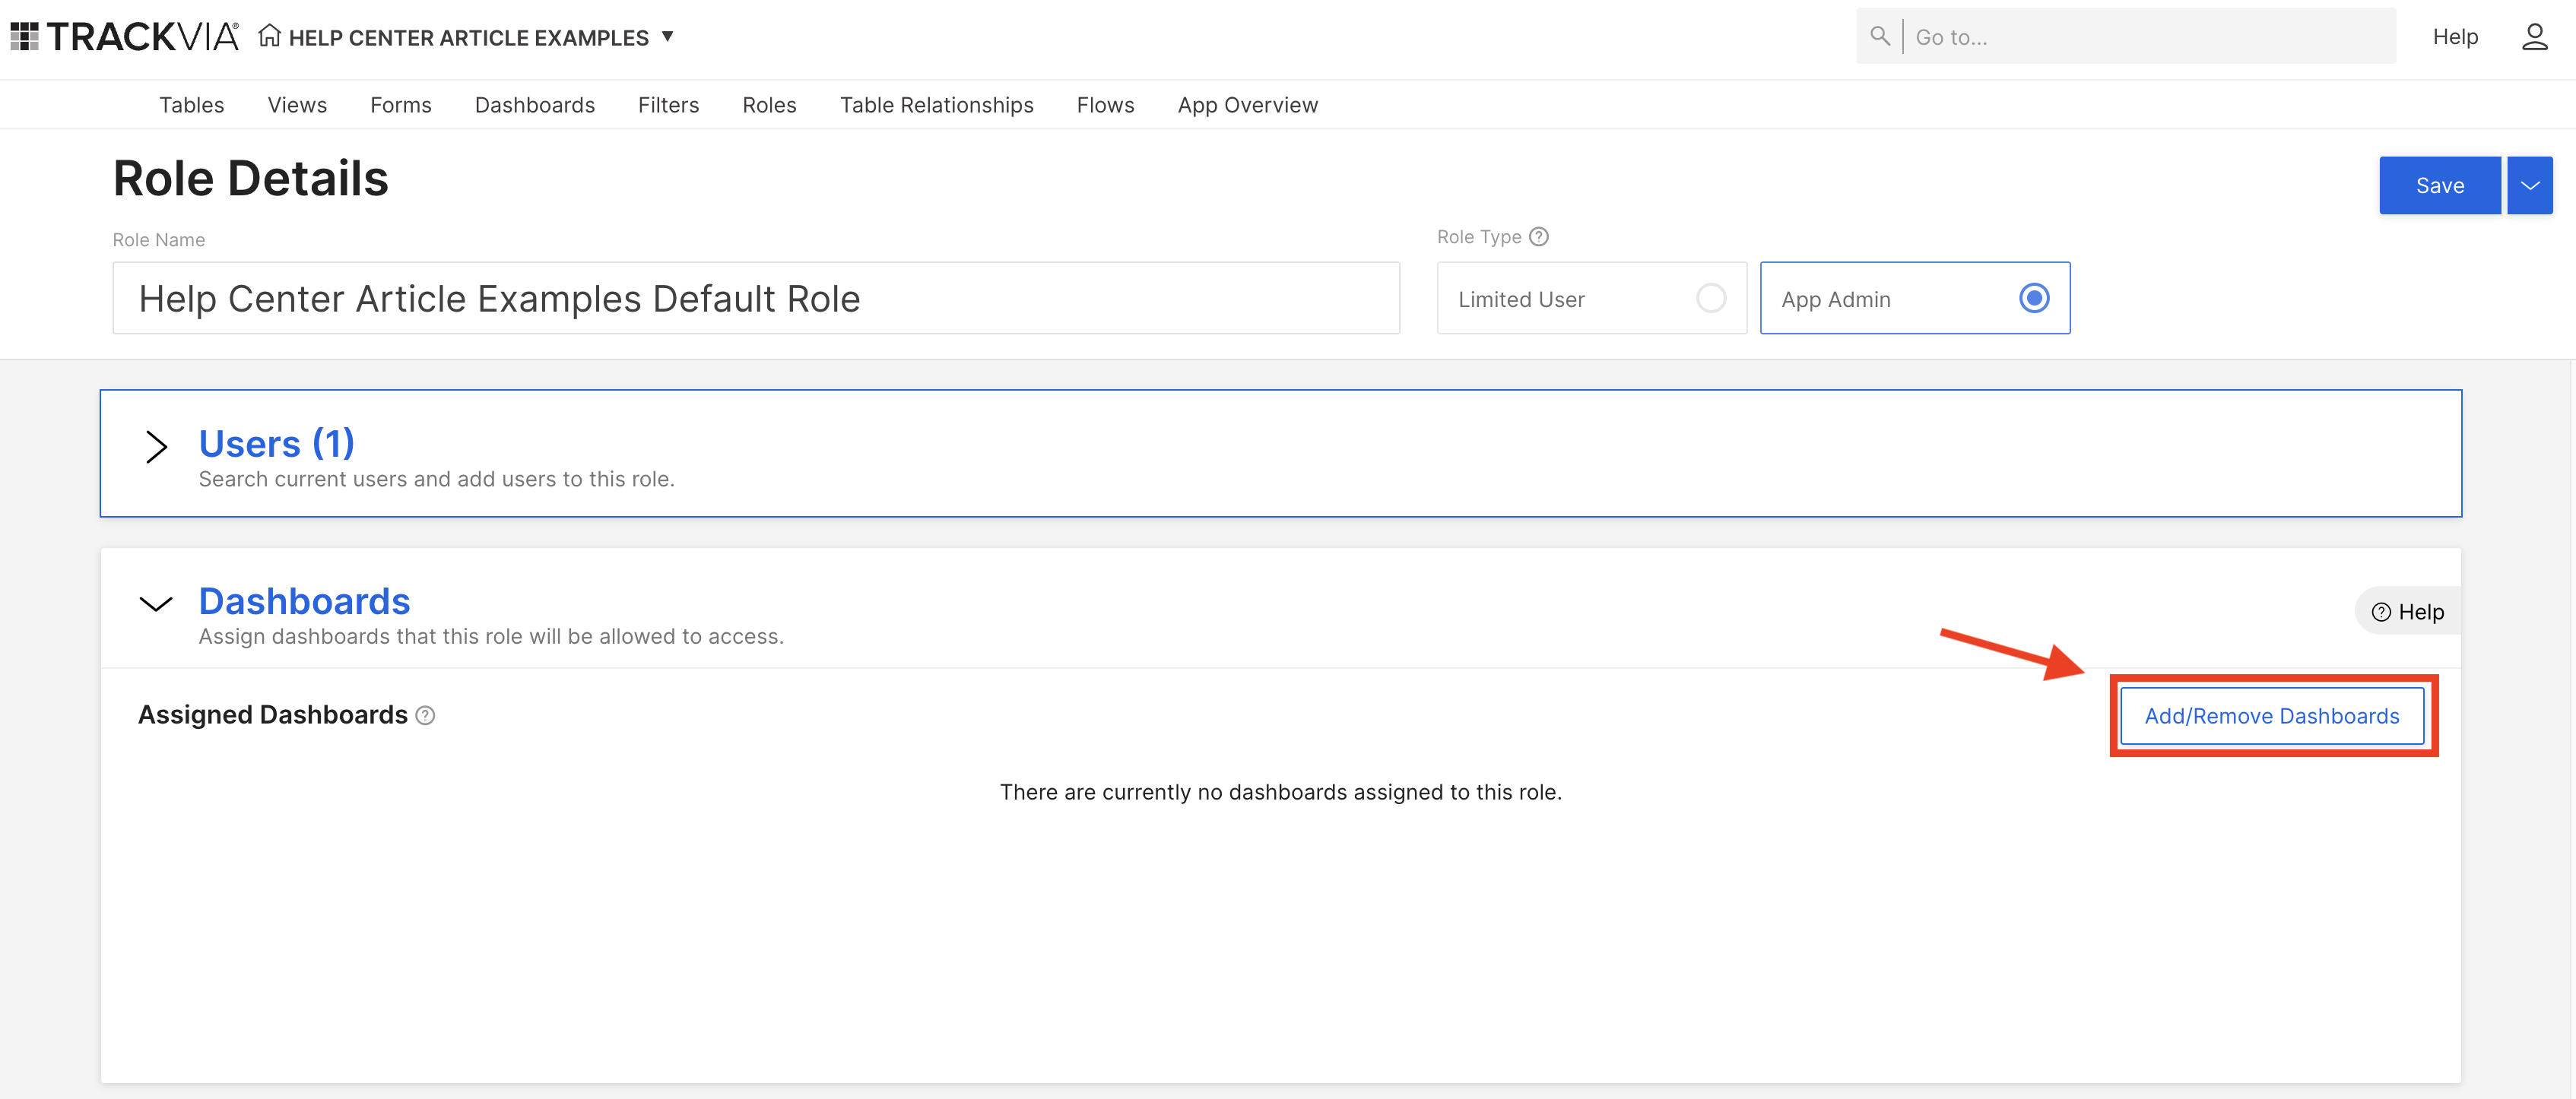Go to the Tables tab
2576x1099 pixels.
[191, 105]
